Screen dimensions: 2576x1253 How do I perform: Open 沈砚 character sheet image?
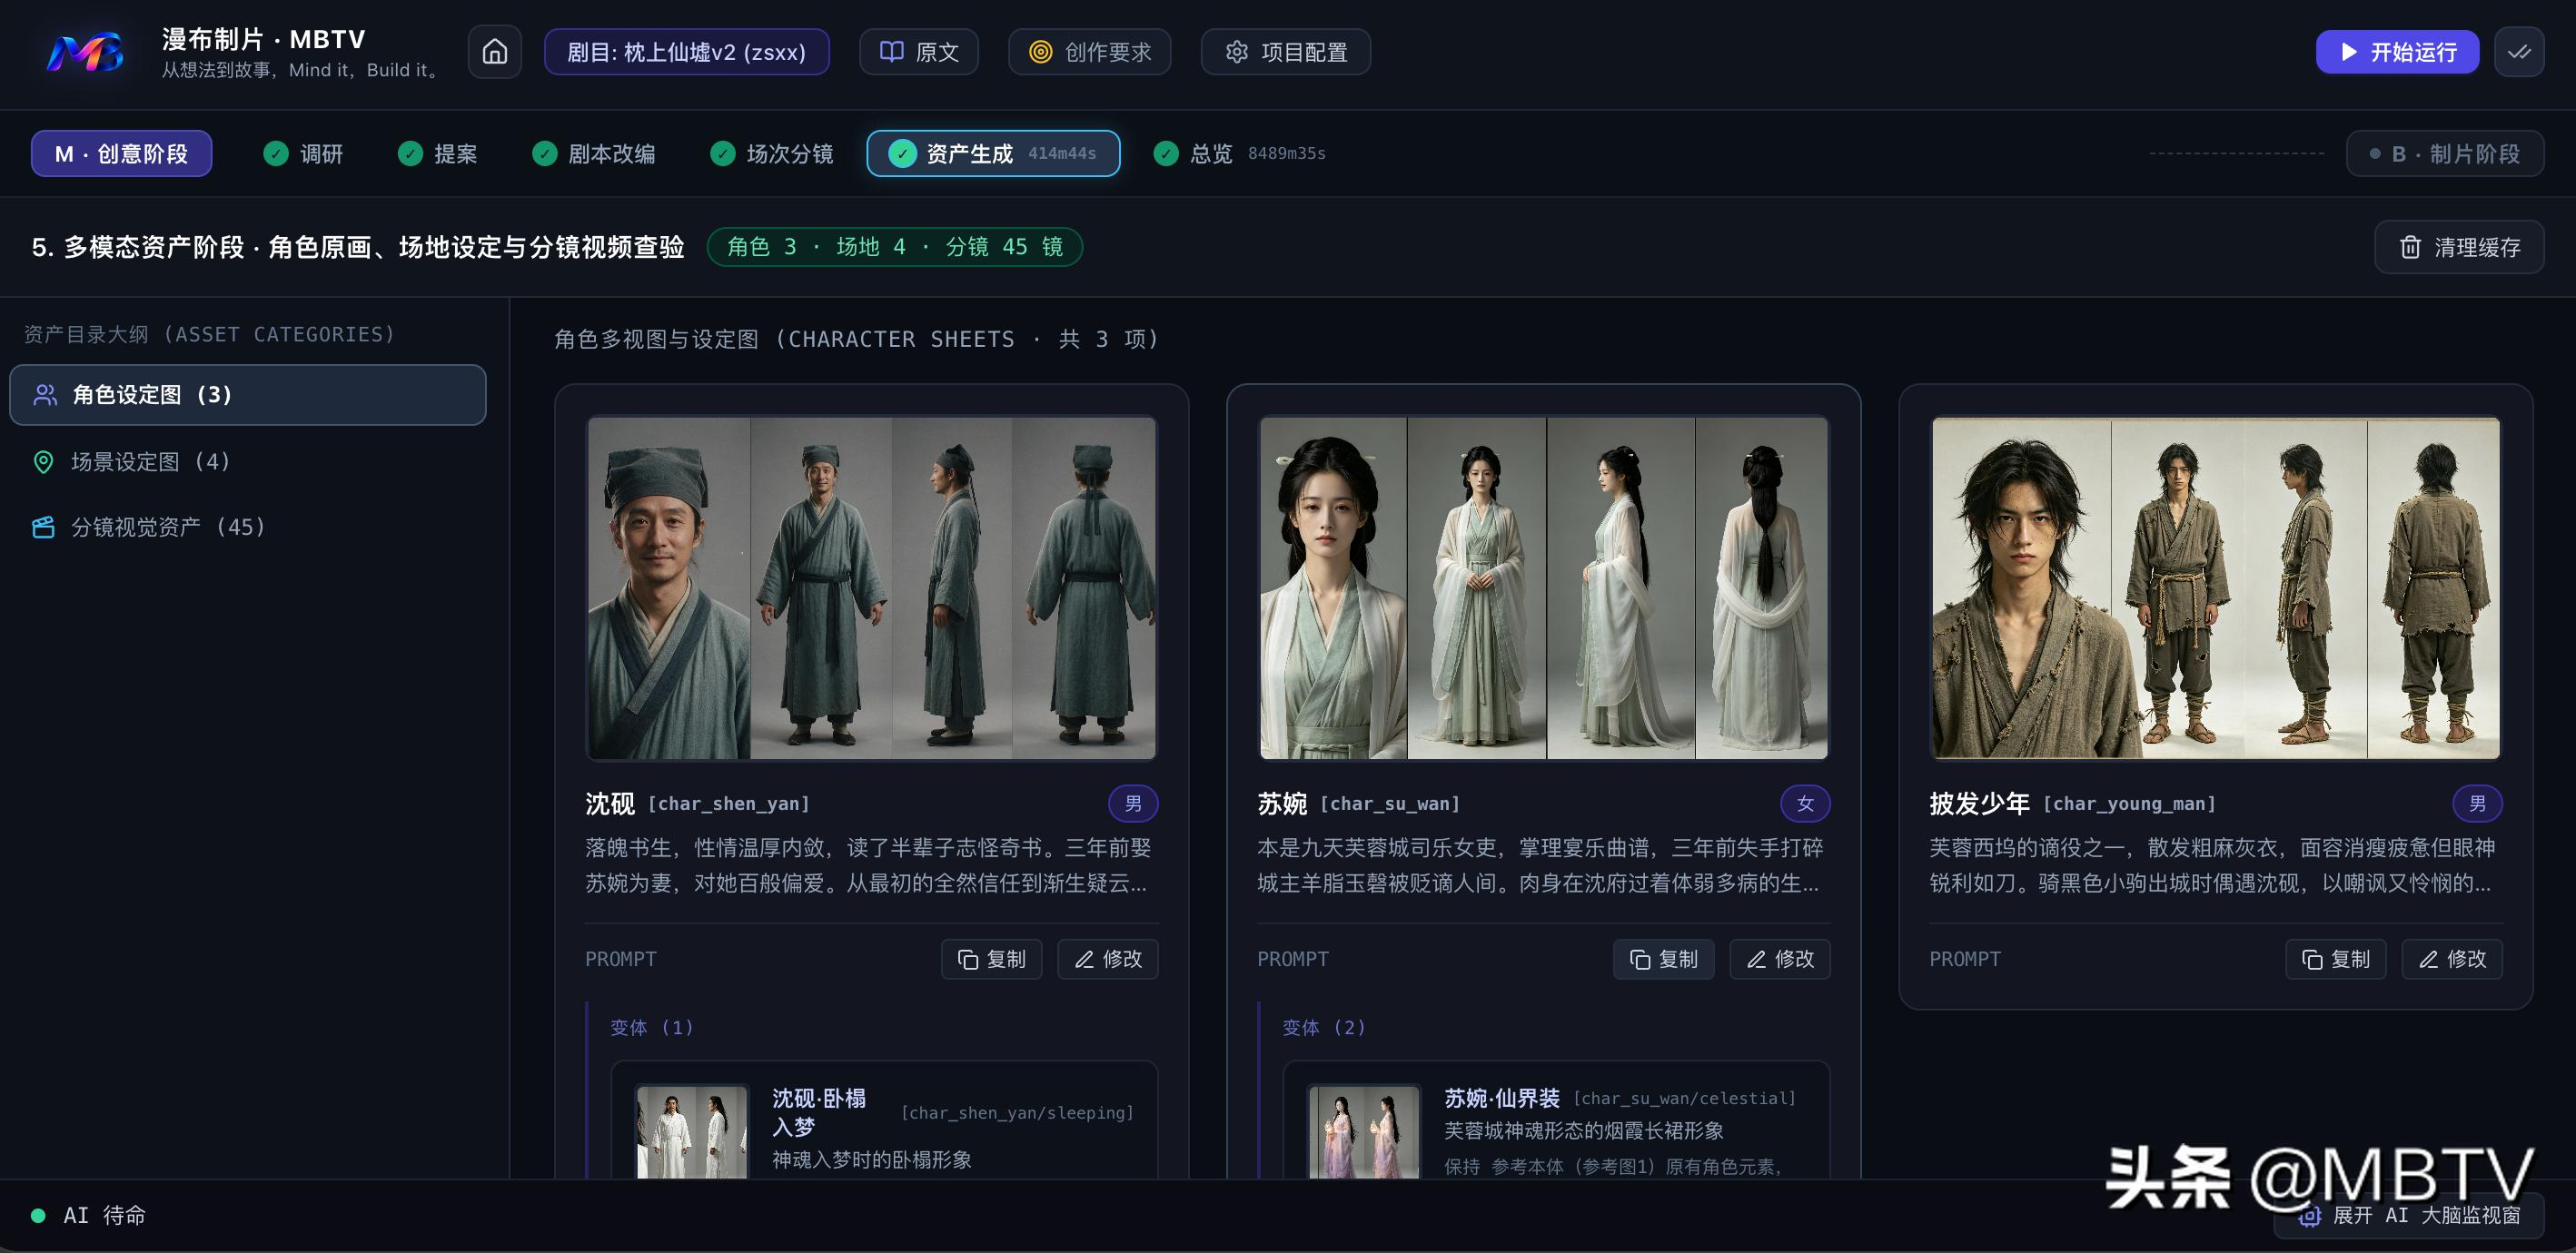point(871,588)
